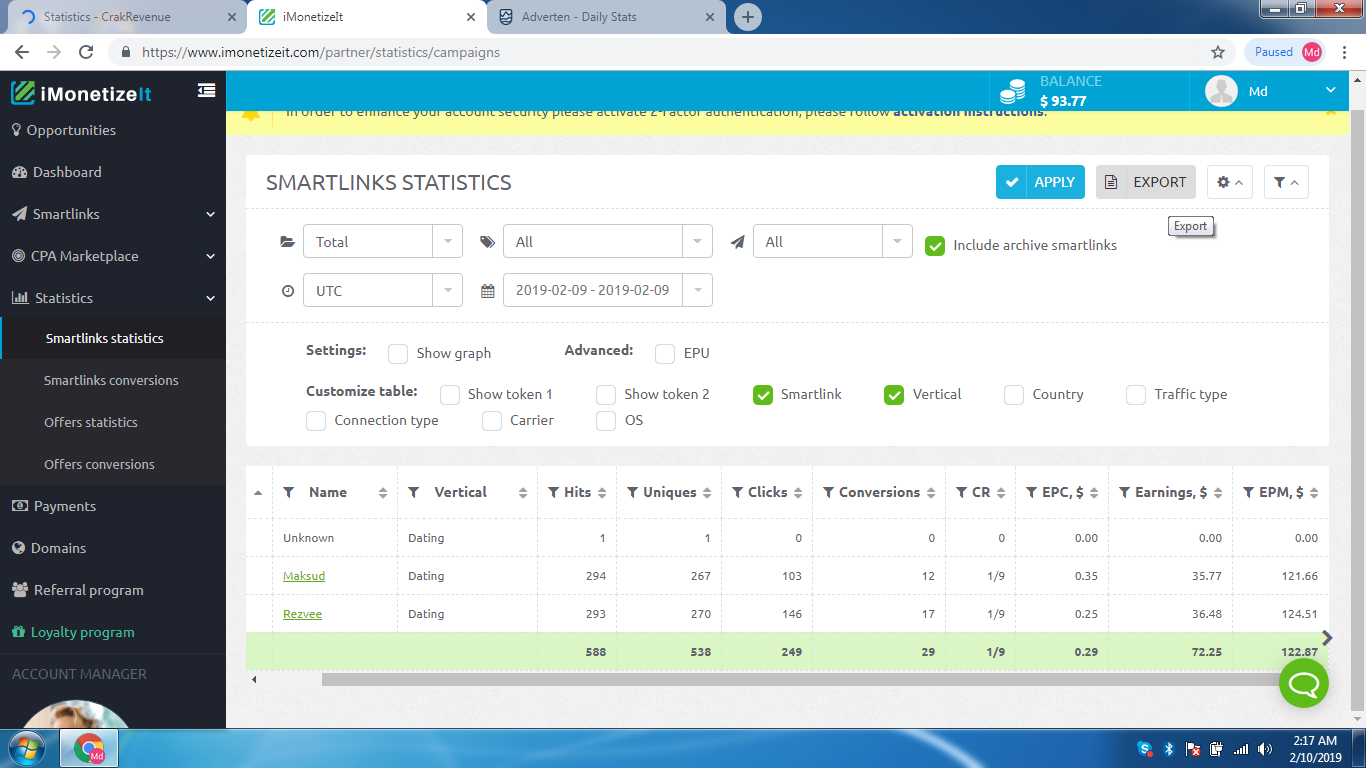Click the EPC column filter icon
The width and height of the screenshot is (1366, 768).
(1031, 492)
